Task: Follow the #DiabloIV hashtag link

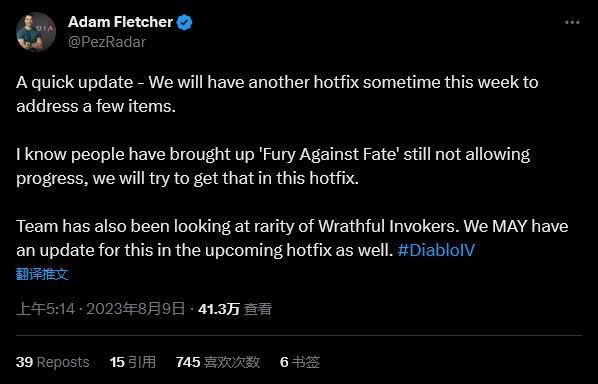Action: coord(436,250)
